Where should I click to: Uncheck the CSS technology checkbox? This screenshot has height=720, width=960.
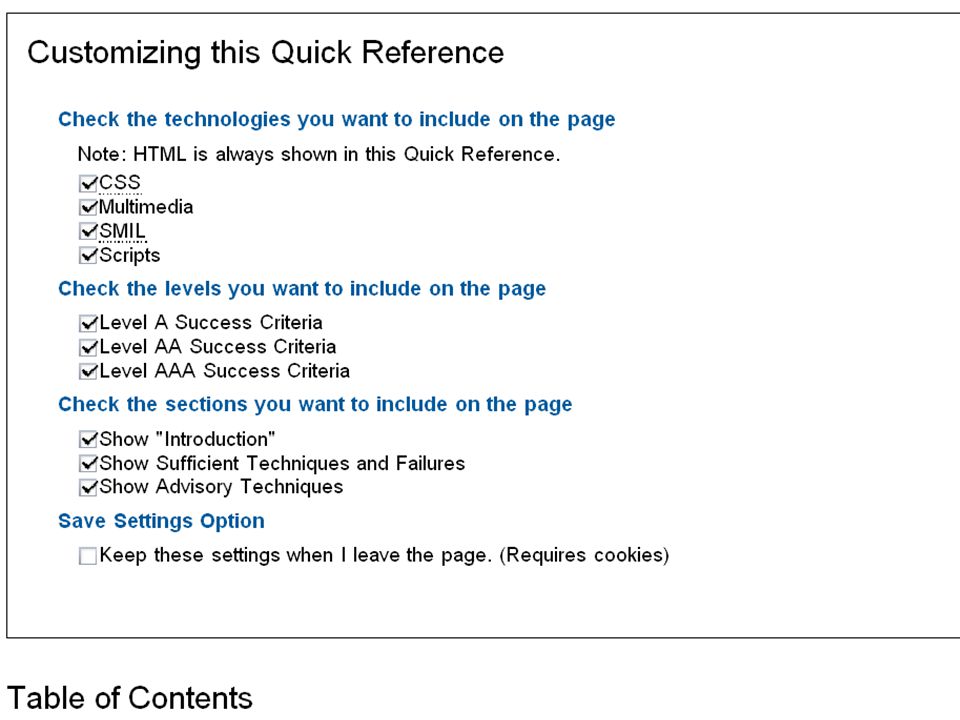[x=88, y=183]
